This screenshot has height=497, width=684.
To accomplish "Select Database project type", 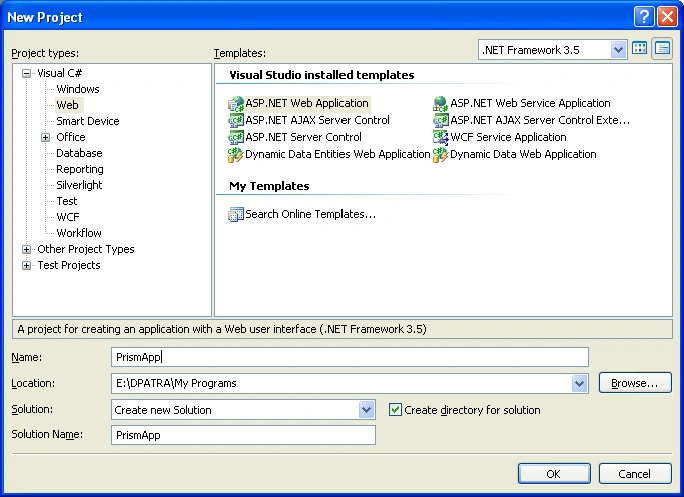I will pos(79,153).
